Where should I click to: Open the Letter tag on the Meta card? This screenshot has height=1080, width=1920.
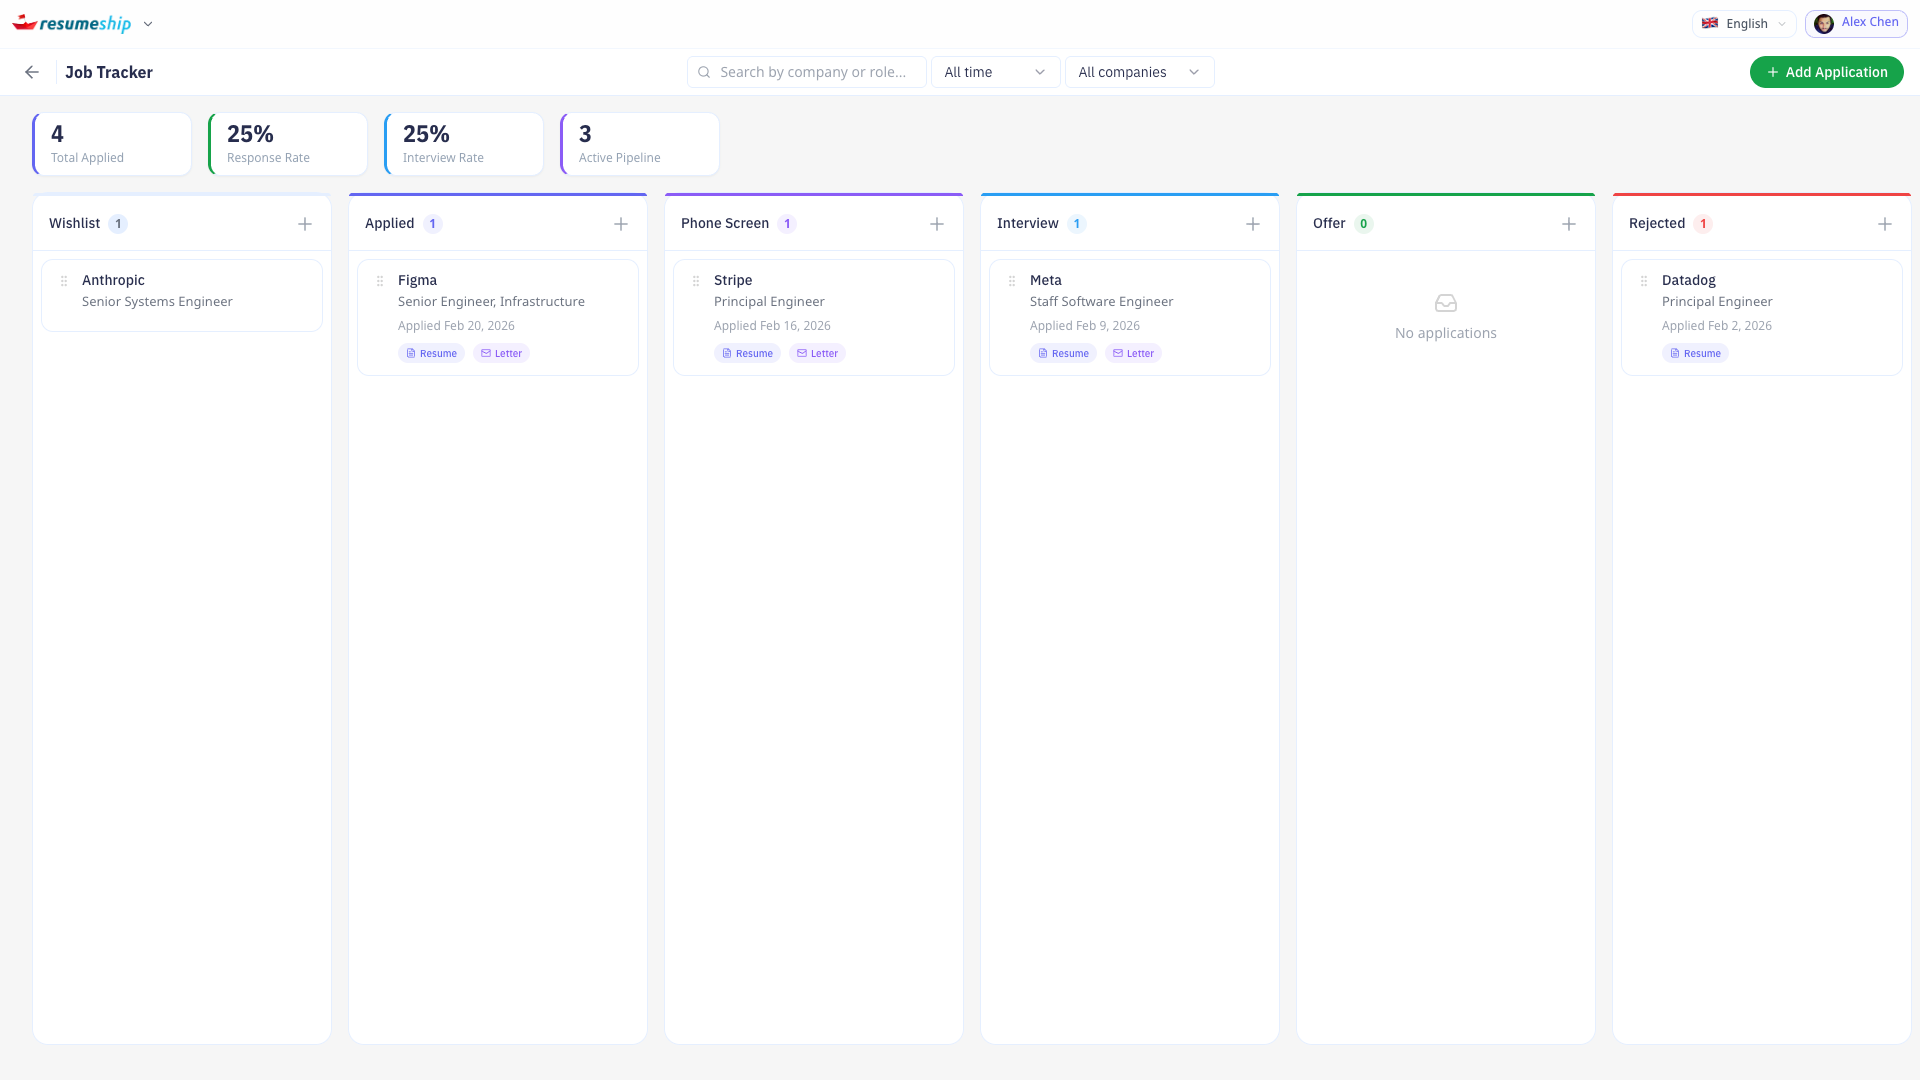tap(1133, 353)
